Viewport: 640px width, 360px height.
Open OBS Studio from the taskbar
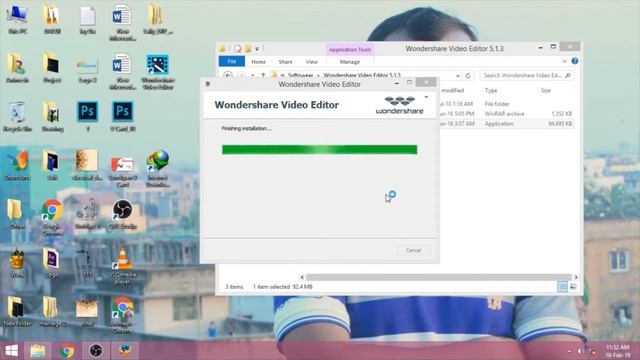96,351
